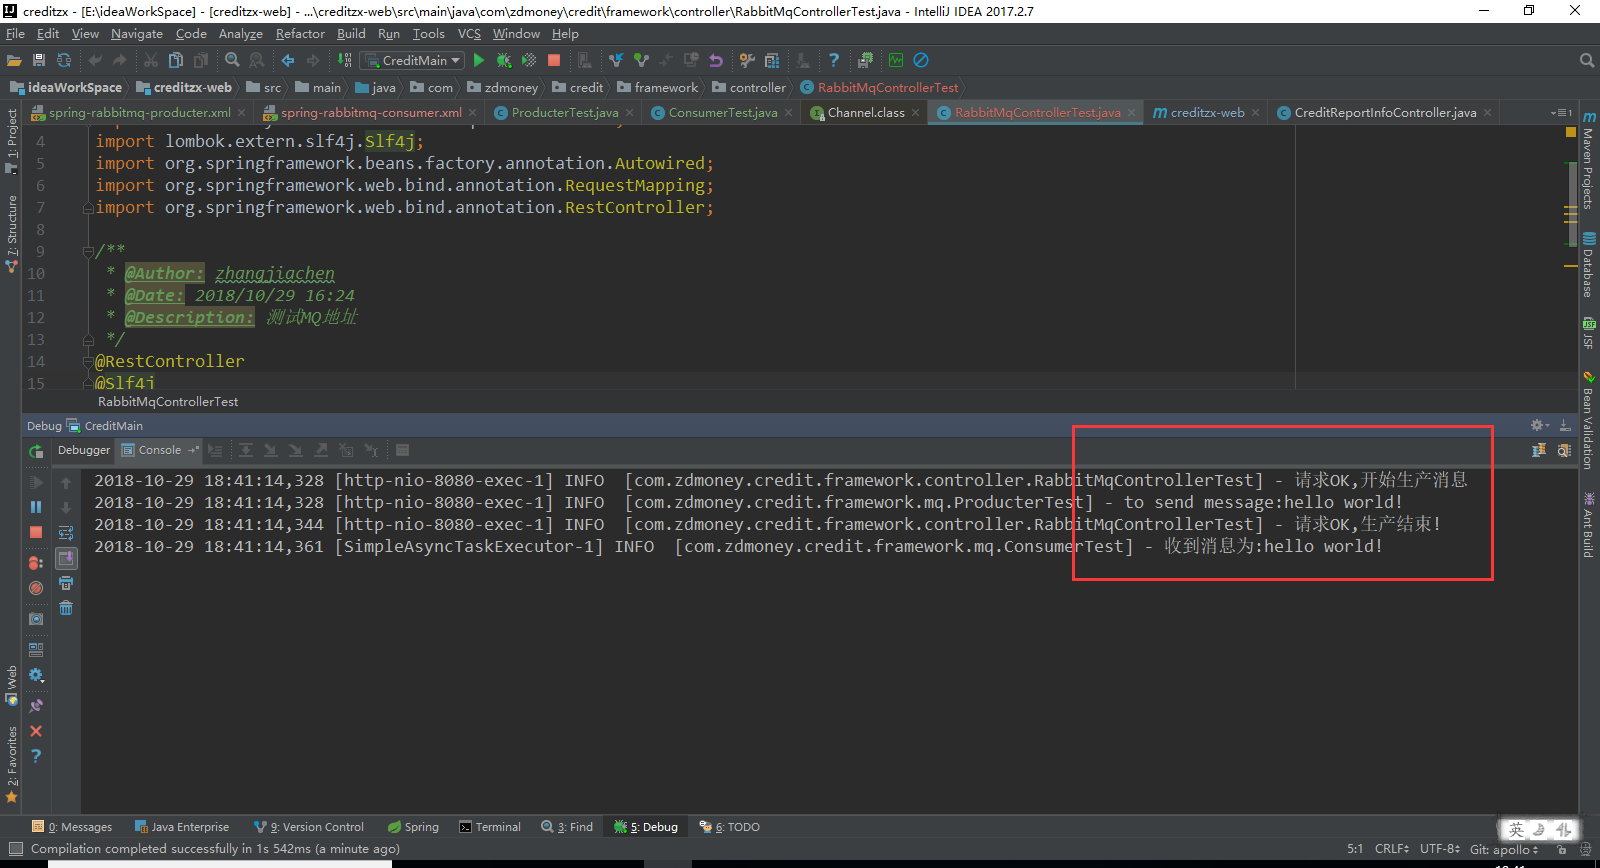Click the zdmoney breadcrumb folder
The width and height of the screenshot is (1600, 868).
click(502, 88)
